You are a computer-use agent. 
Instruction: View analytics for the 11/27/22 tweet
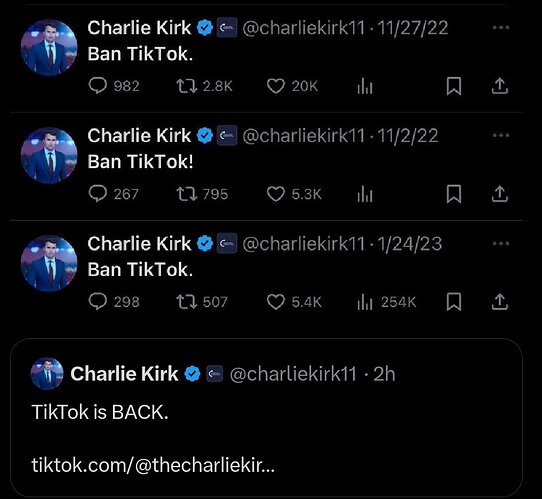click(365, 86)
